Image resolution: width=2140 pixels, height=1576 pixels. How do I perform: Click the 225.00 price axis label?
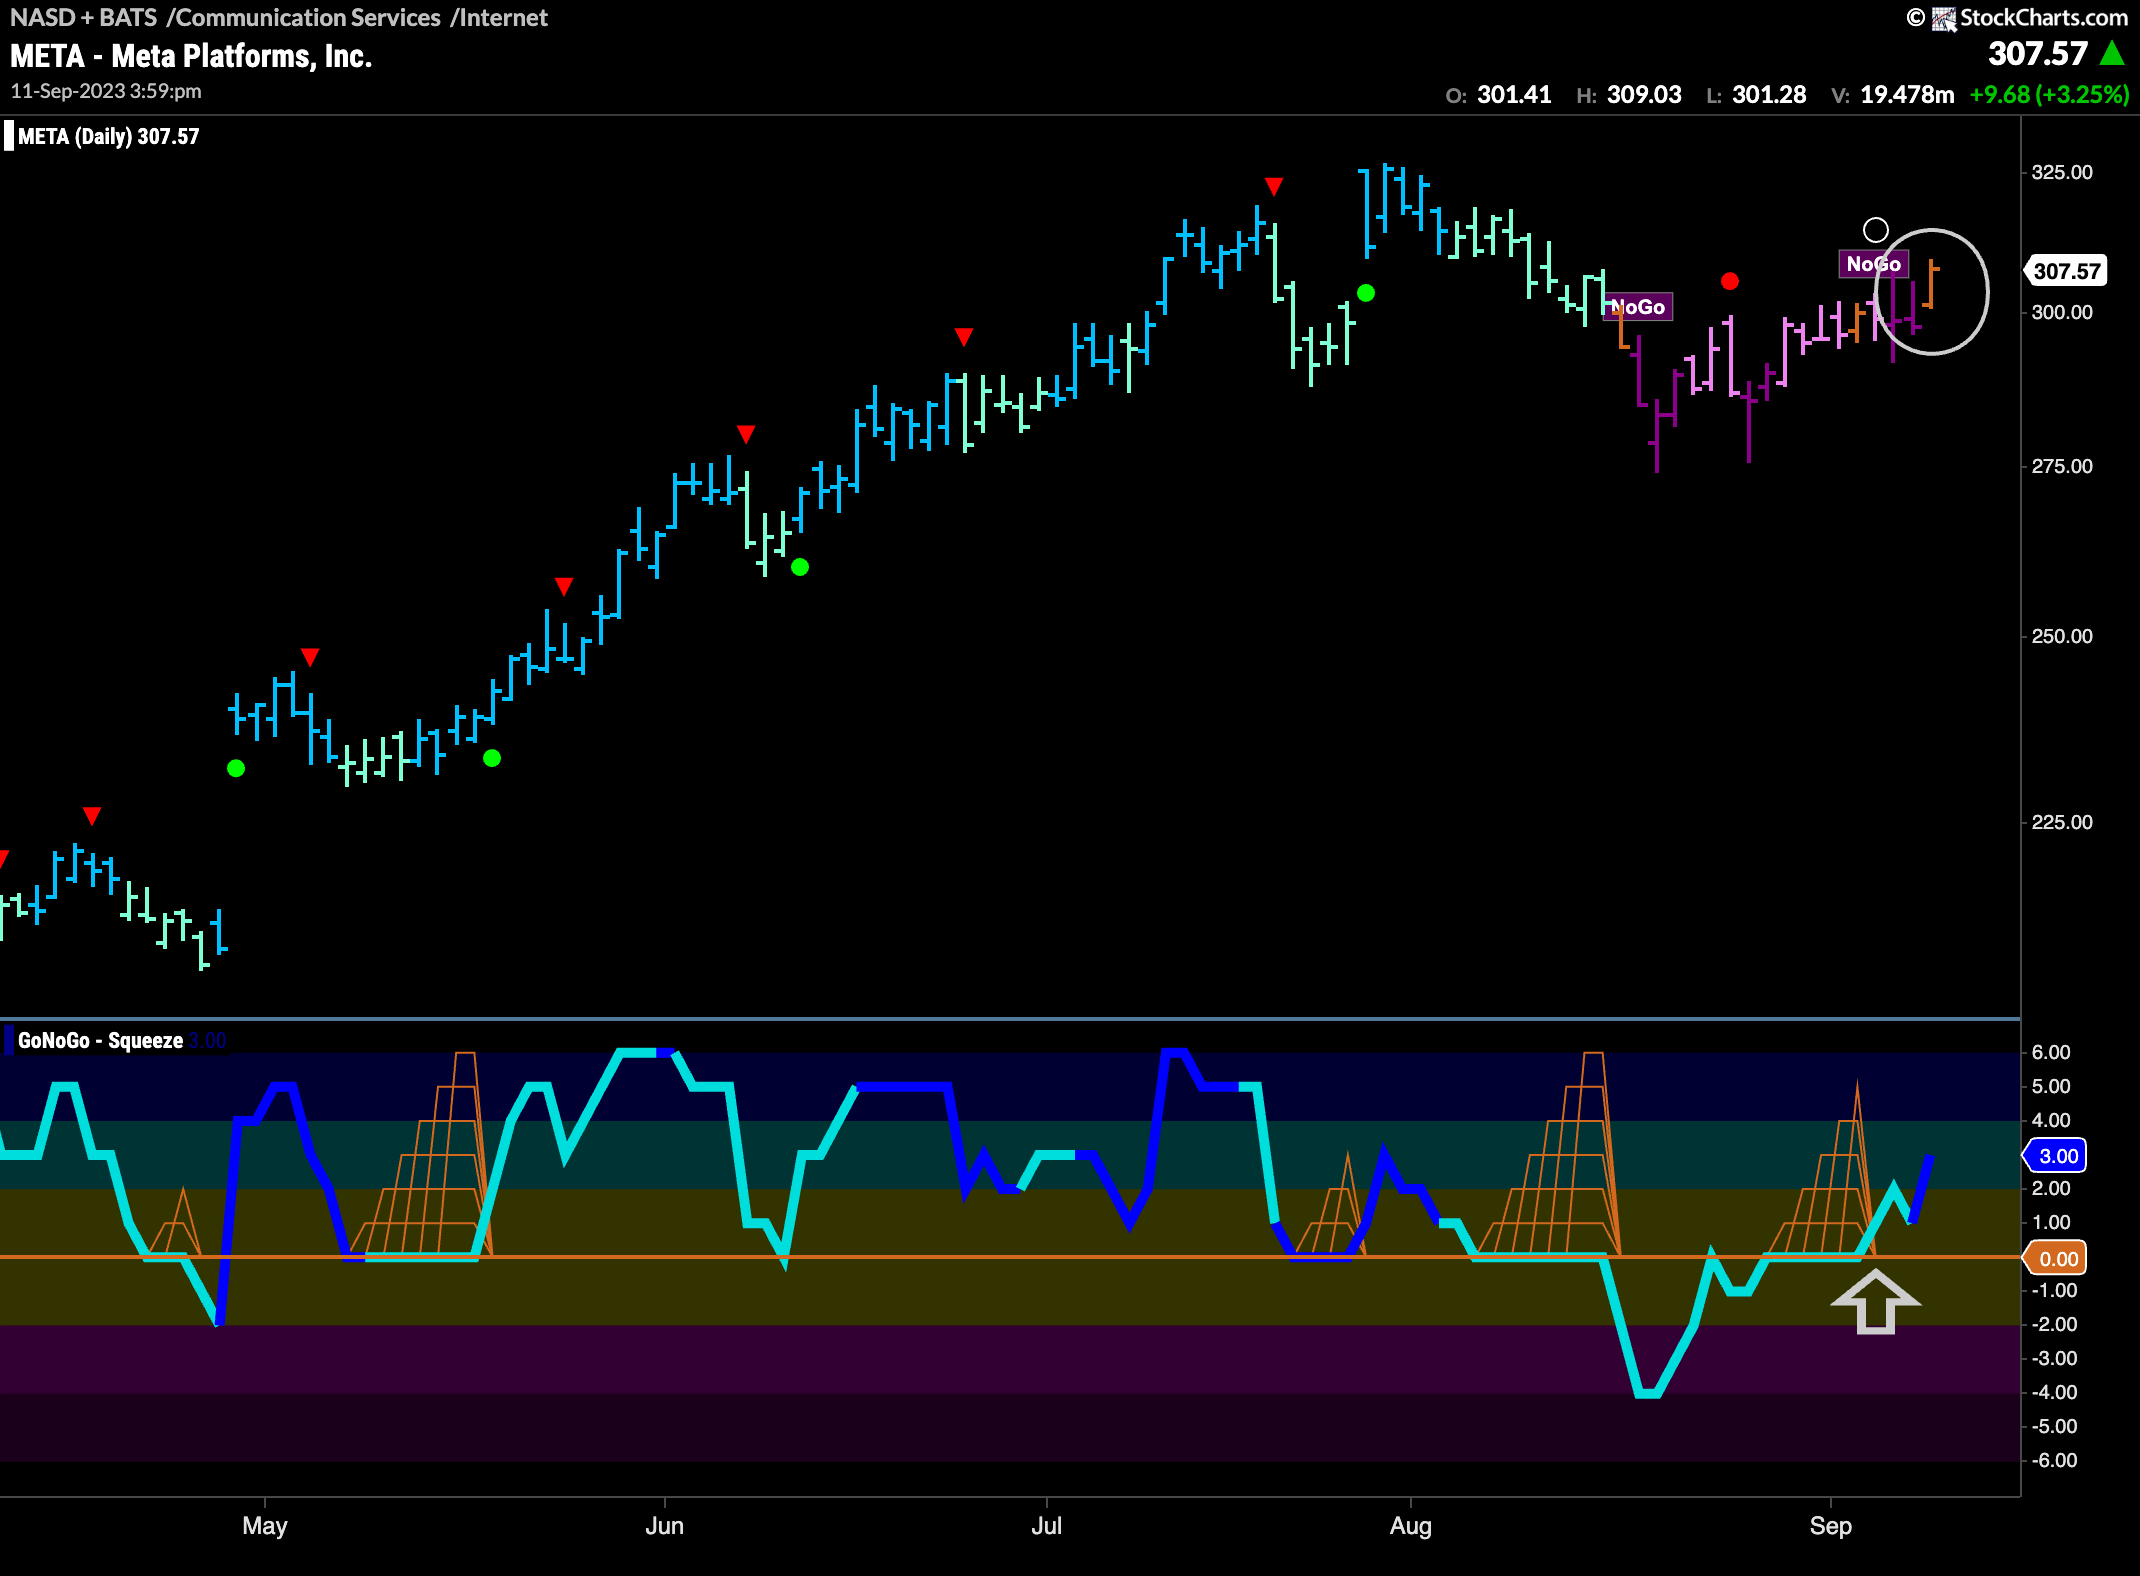[x=2062, y=822]
